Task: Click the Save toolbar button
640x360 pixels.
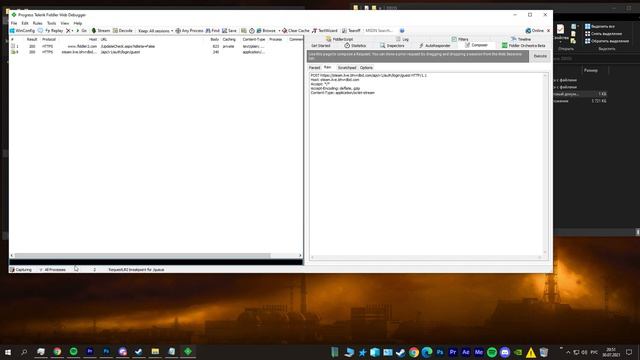Action: tap(229, 31)
